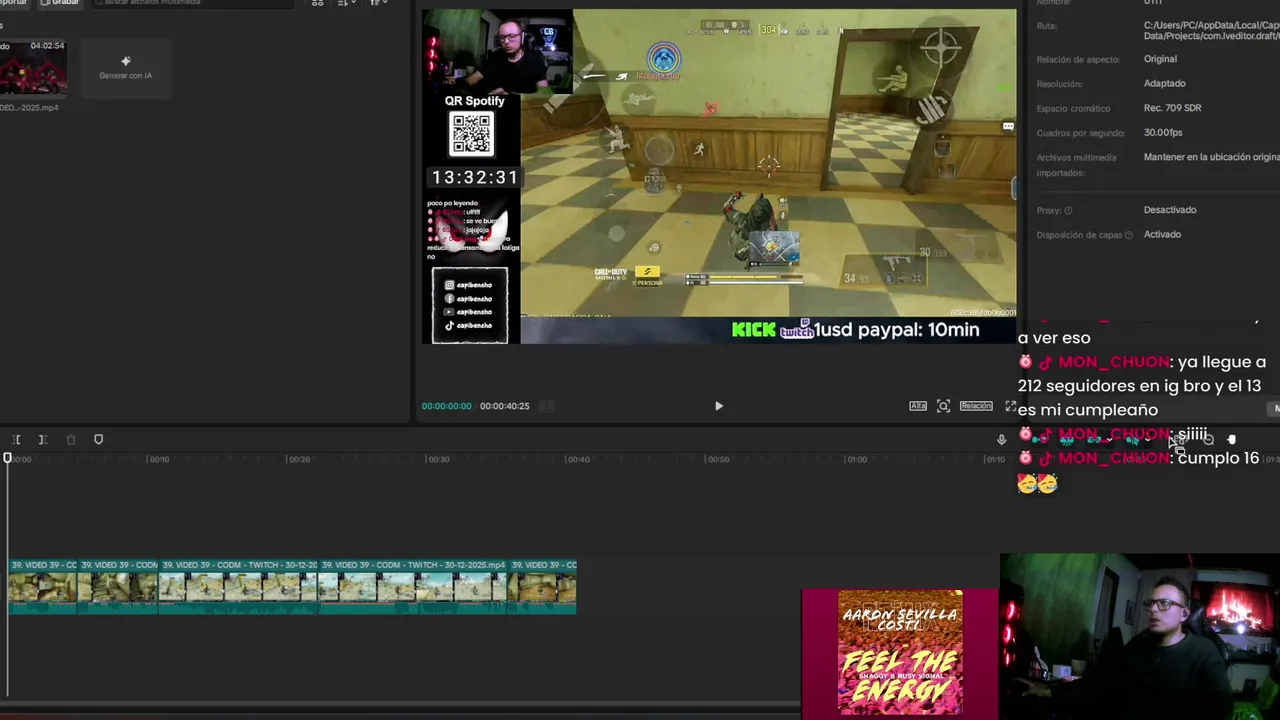
Task: Open the 'Relación' aspect ratio button
Action: (976, 406)
